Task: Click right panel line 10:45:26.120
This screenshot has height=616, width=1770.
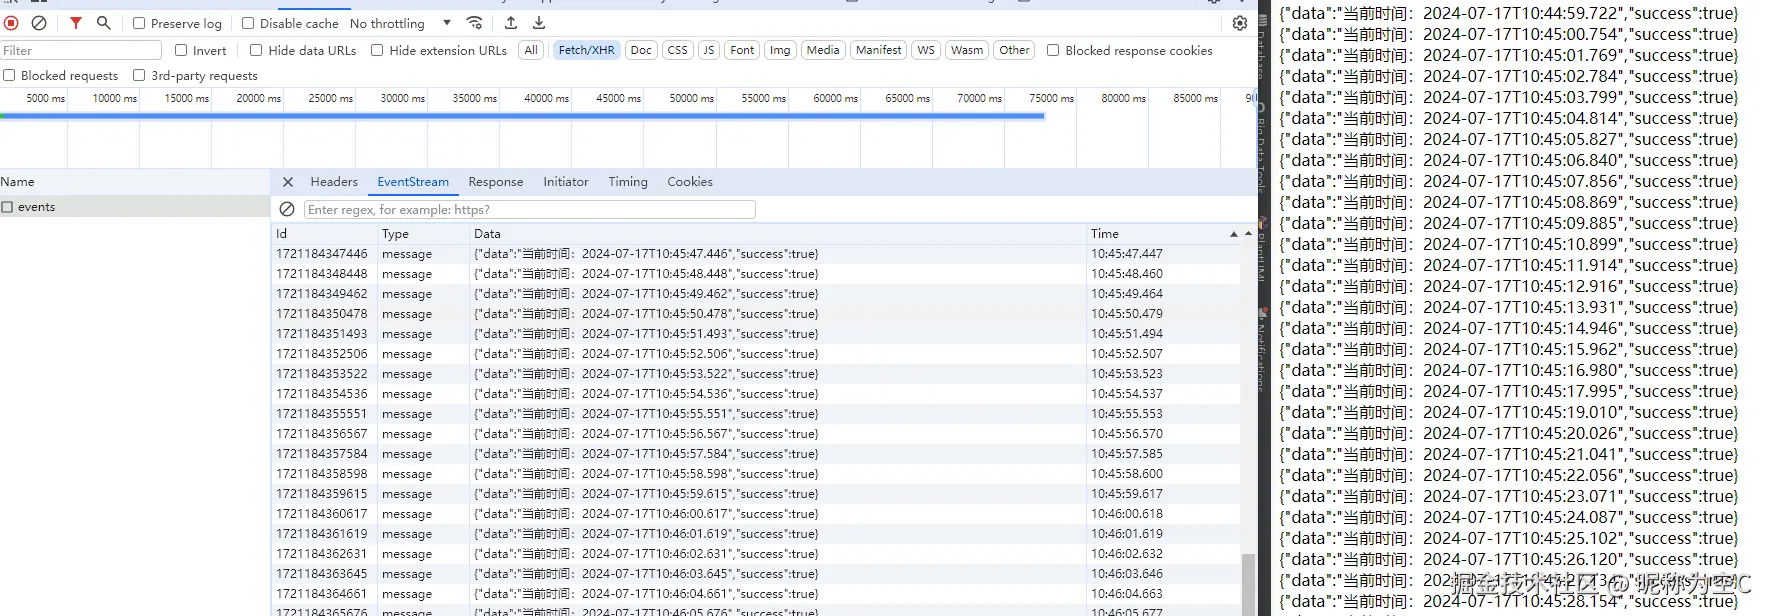Action: coord(1509,559)
